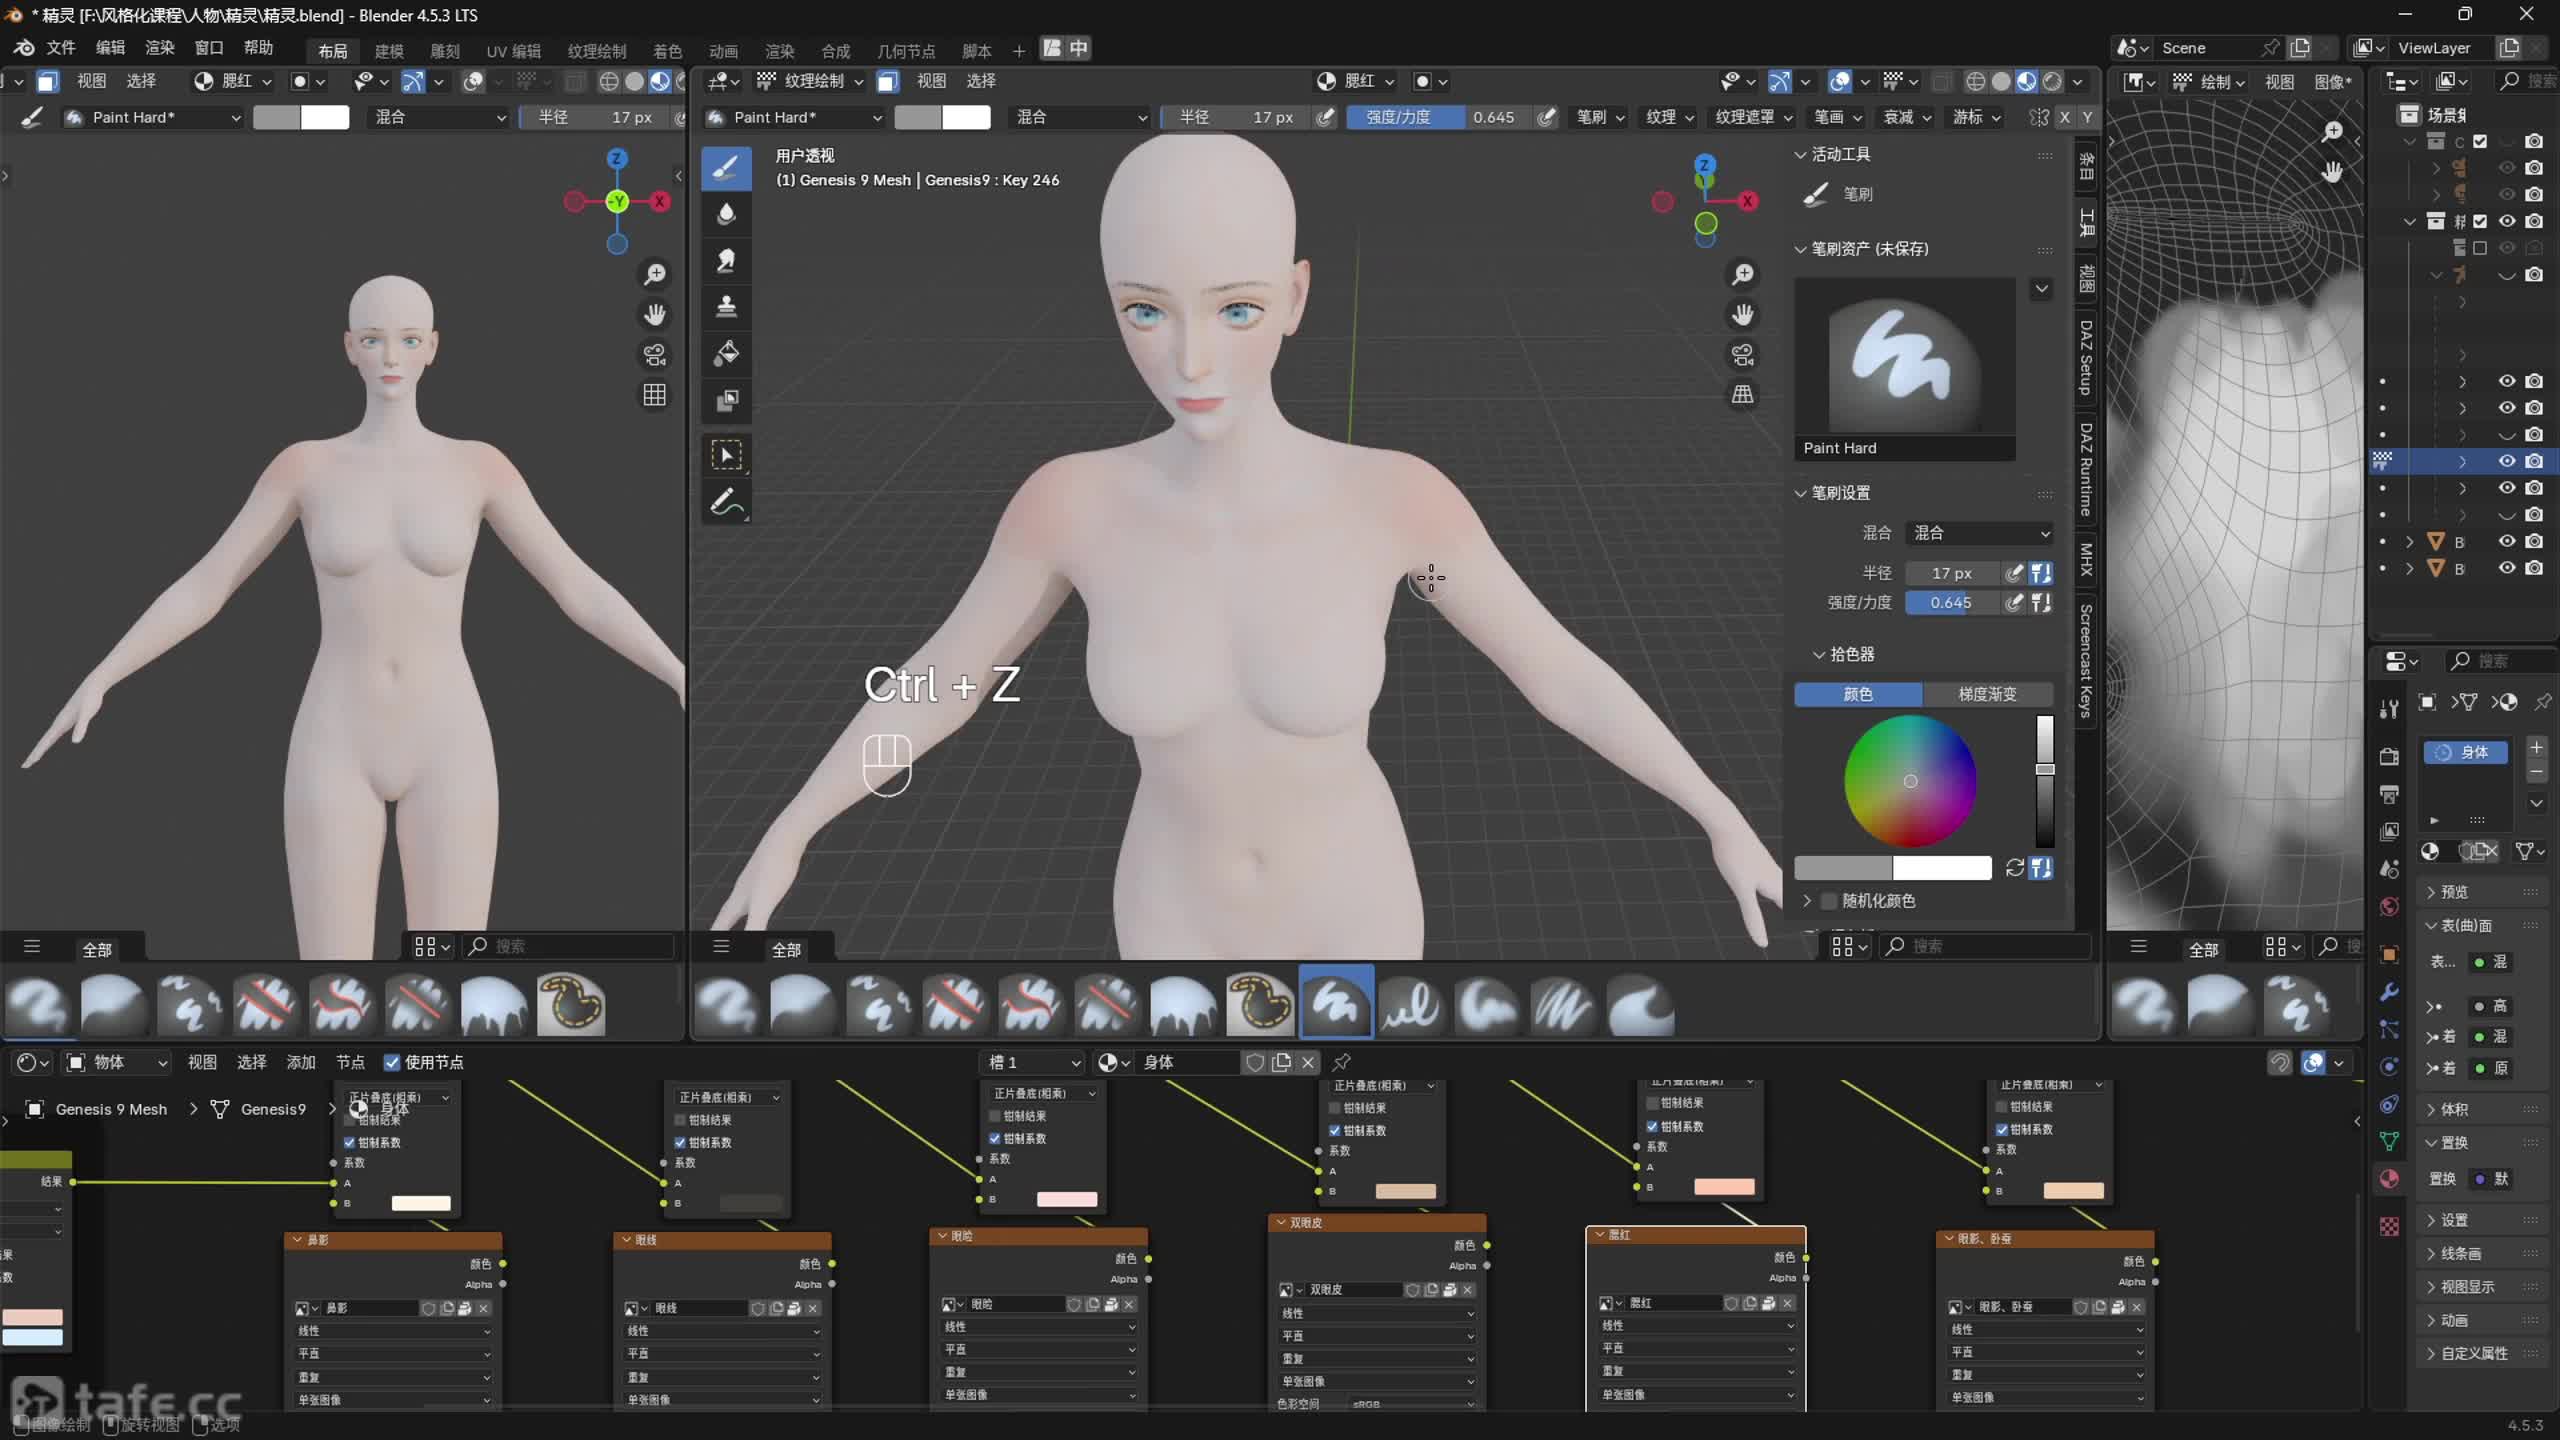Screen dimensions: 2560x1440
Task: Switch to the 雕刻 workspace tab
Action: pyautogui.click(x=444, y=51)
